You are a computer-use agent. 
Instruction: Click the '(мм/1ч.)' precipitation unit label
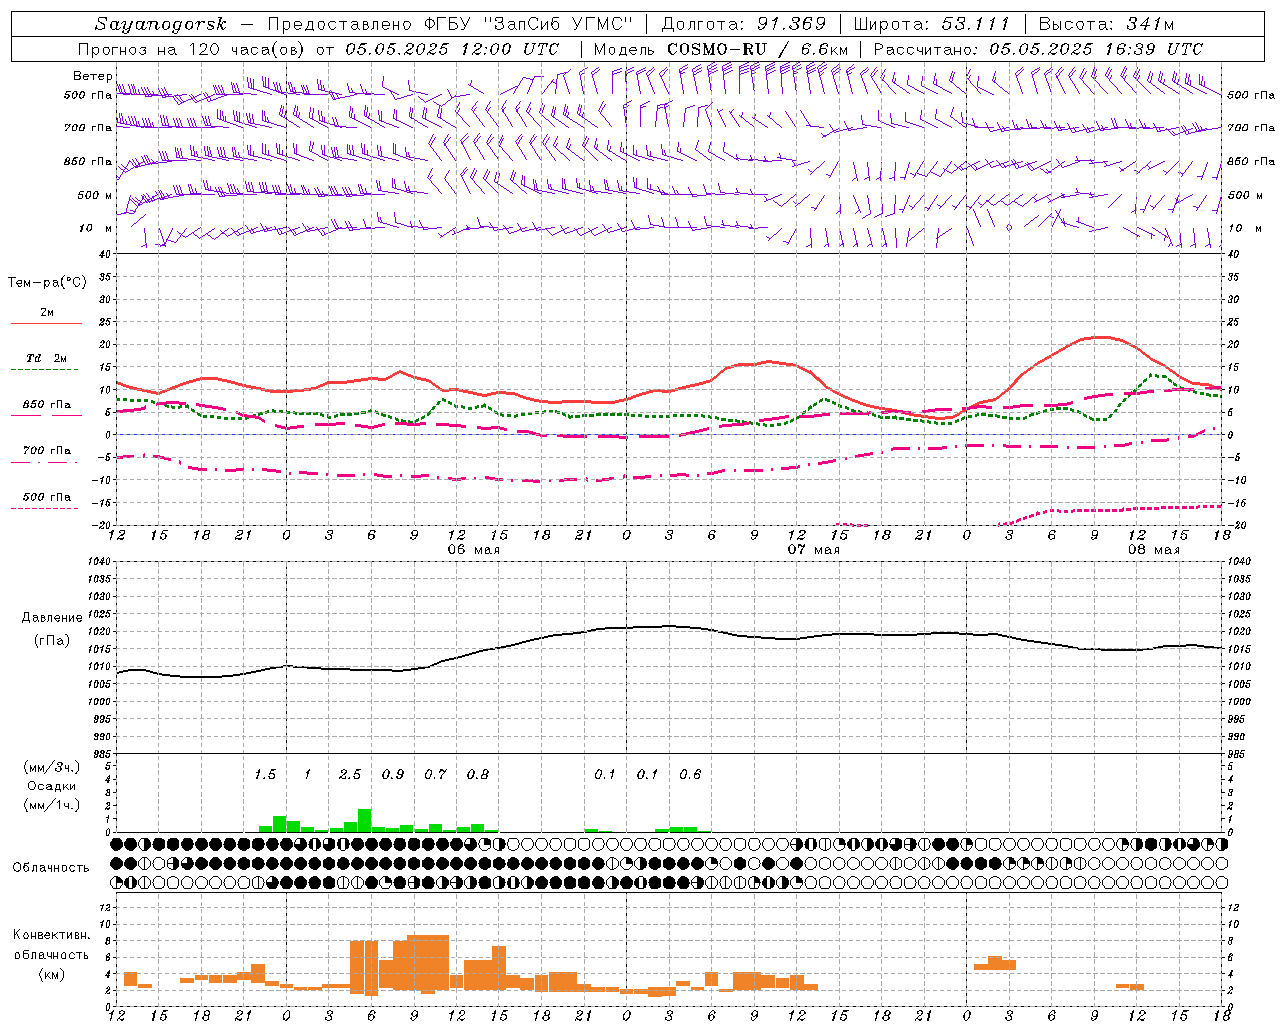pyautogui.click(x=51, y=805)
